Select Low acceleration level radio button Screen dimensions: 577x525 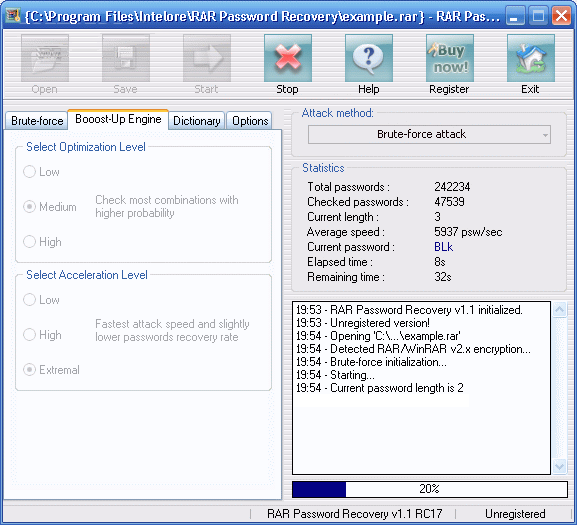[29, 299]
